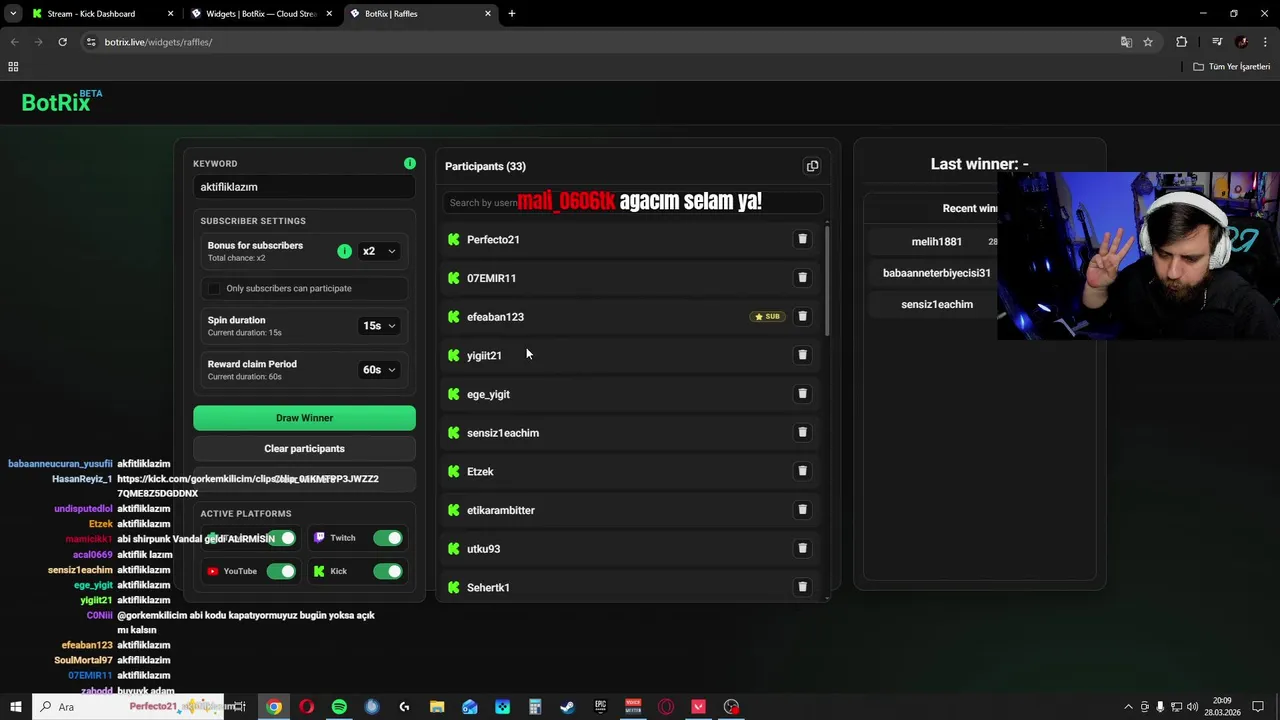
Task: Click recent winner sensiz1eachim
Action: coord(936,304)
